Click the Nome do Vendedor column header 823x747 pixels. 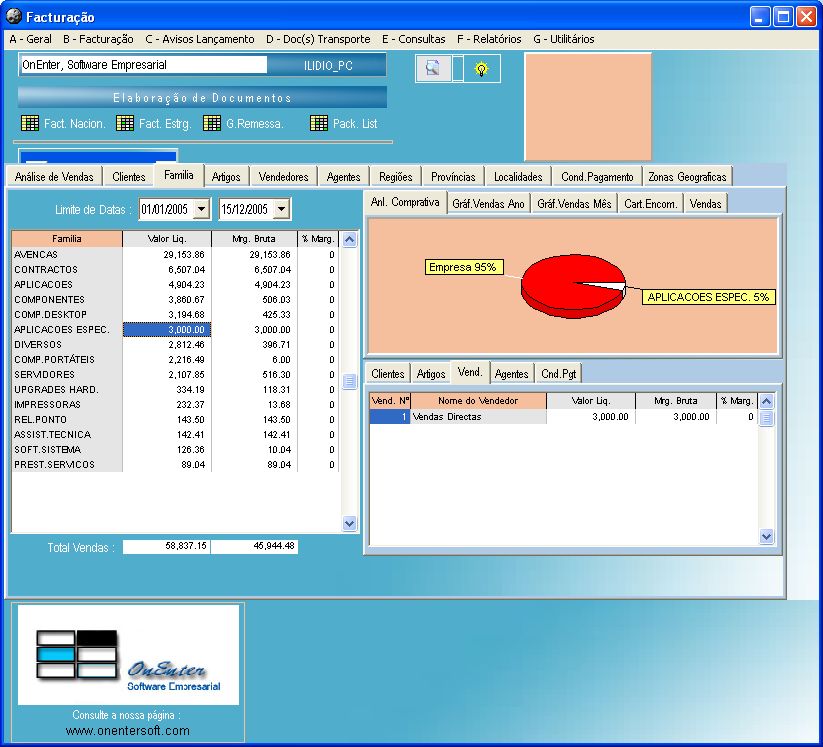click(x=478, y=401)
